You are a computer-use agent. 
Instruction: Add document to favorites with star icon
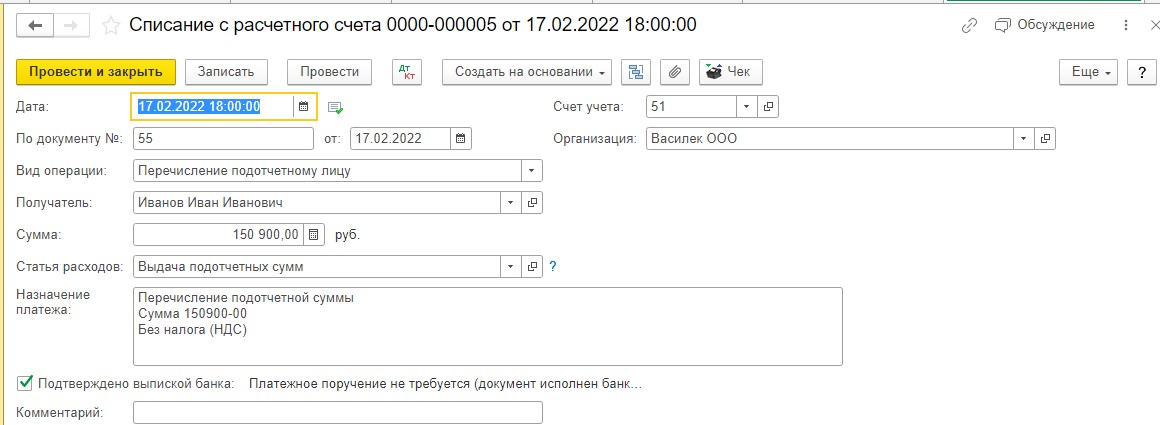110,26
